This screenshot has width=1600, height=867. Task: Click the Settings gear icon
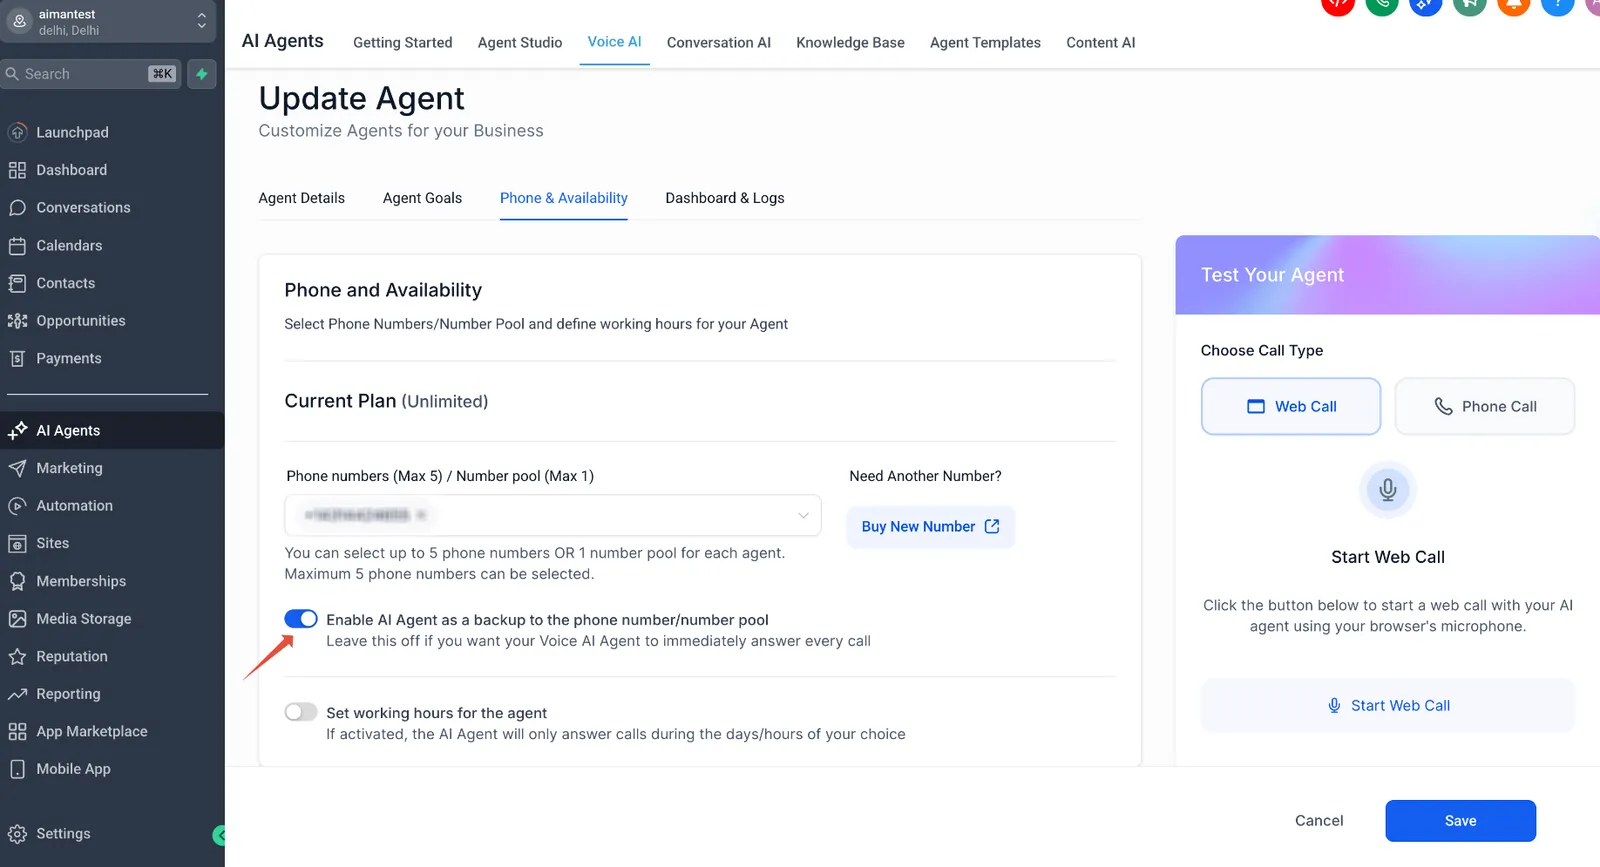17,834
